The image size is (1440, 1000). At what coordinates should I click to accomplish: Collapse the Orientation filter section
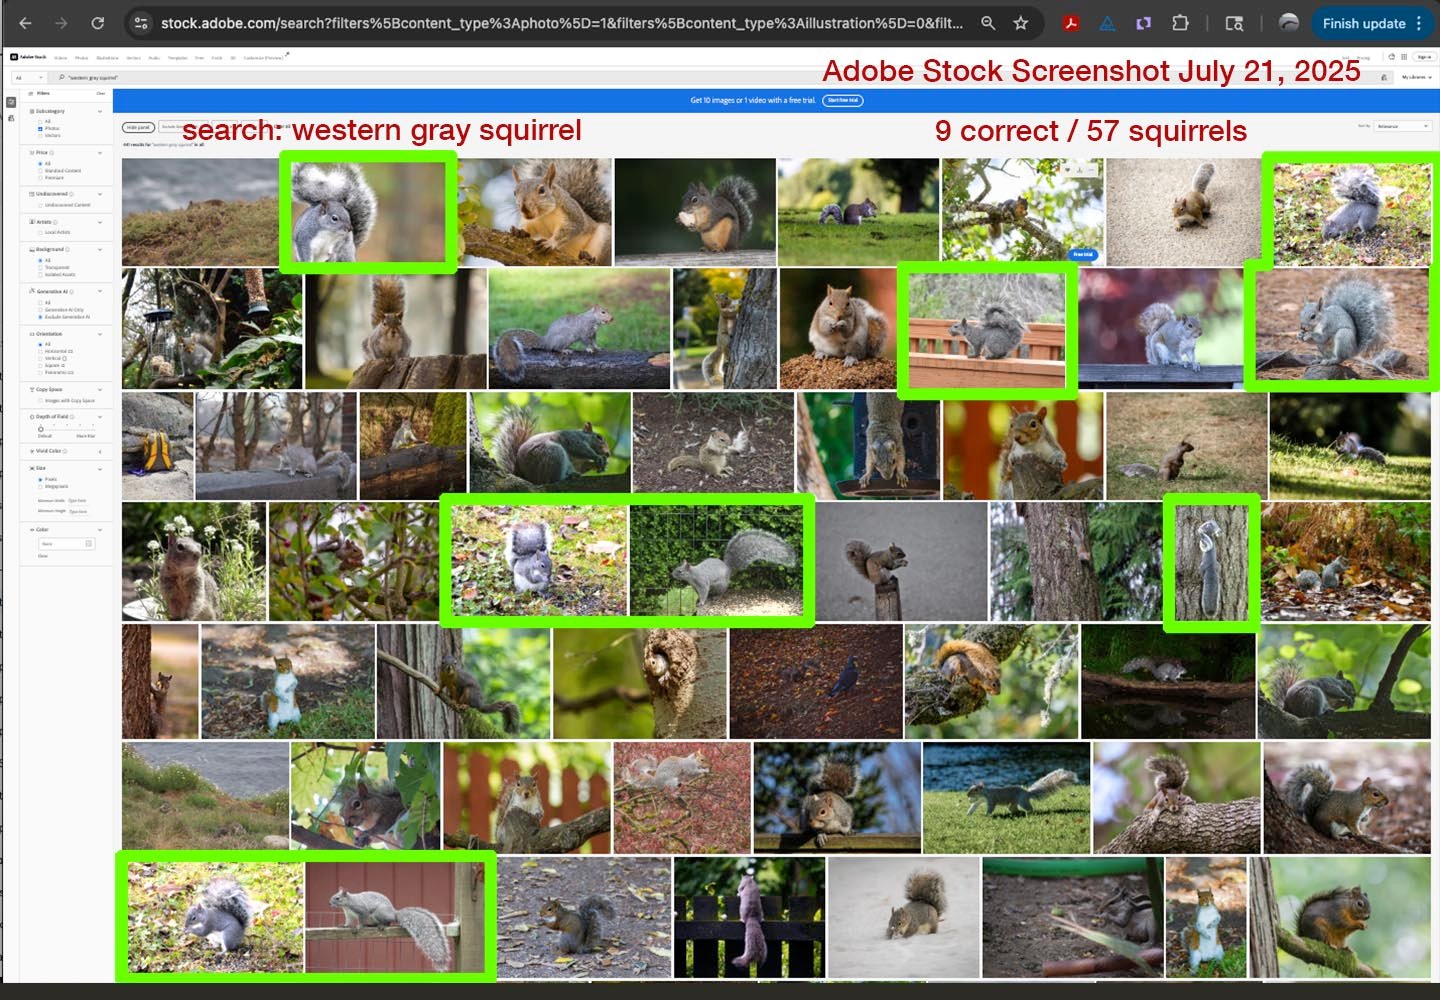pos(100,334)
